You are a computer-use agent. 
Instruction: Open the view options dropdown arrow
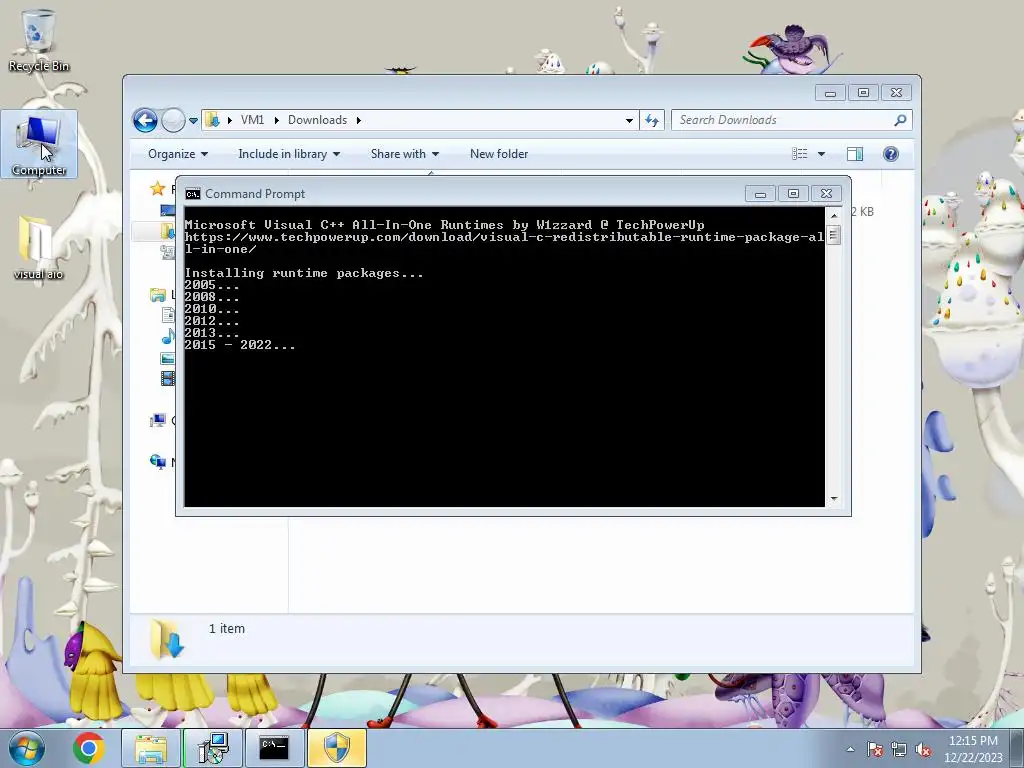[x=822, y=154]
